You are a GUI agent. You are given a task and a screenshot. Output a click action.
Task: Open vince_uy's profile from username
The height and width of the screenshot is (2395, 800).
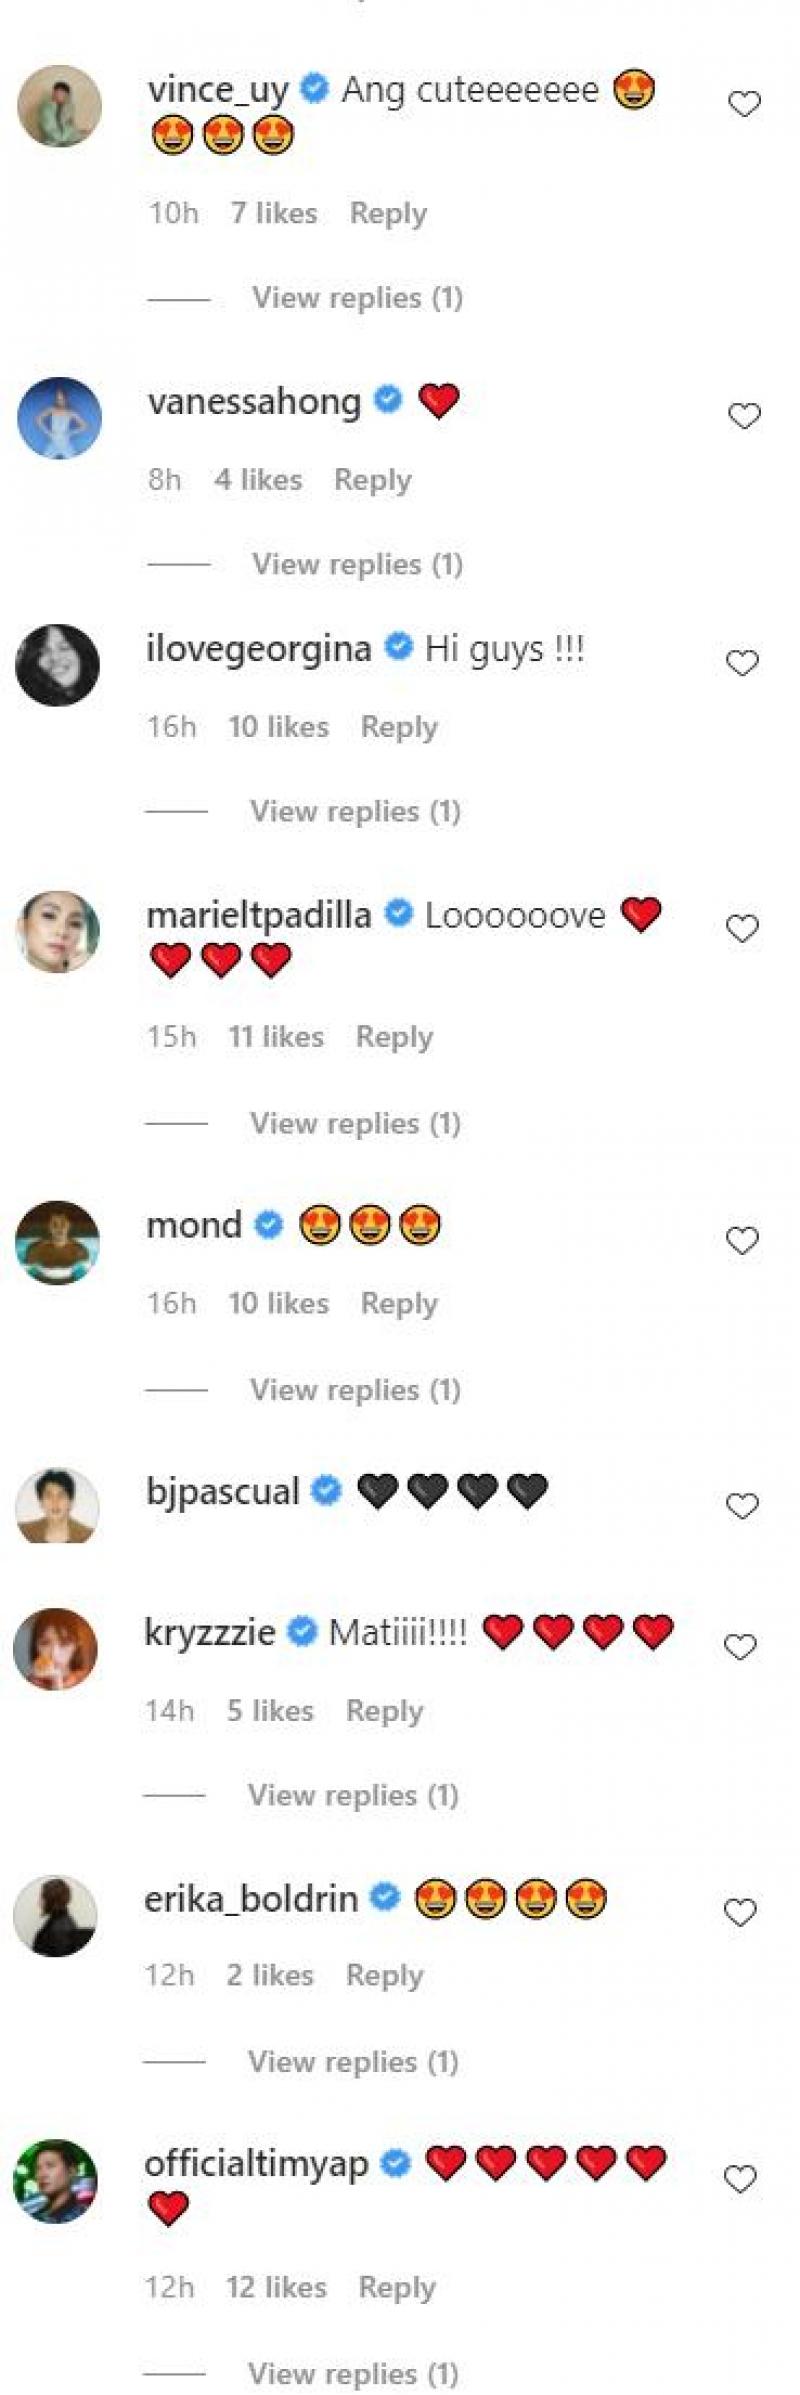[218, 91]
